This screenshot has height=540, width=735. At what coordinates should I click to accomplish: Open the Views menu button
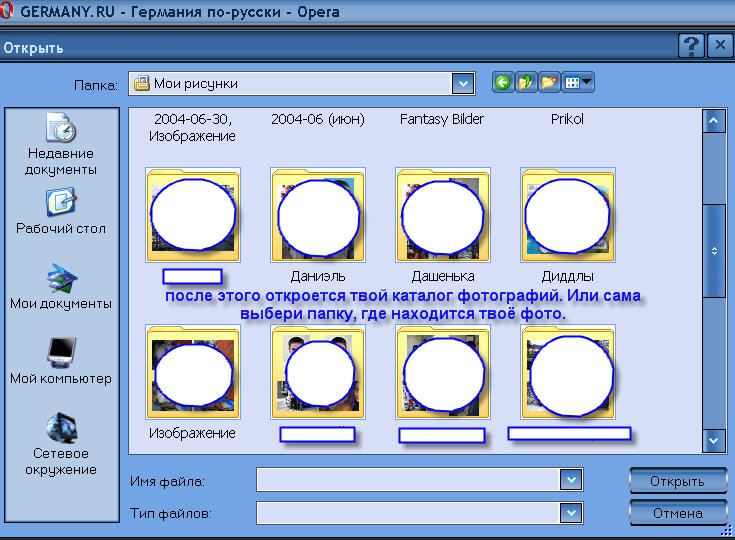pos(578,83)
